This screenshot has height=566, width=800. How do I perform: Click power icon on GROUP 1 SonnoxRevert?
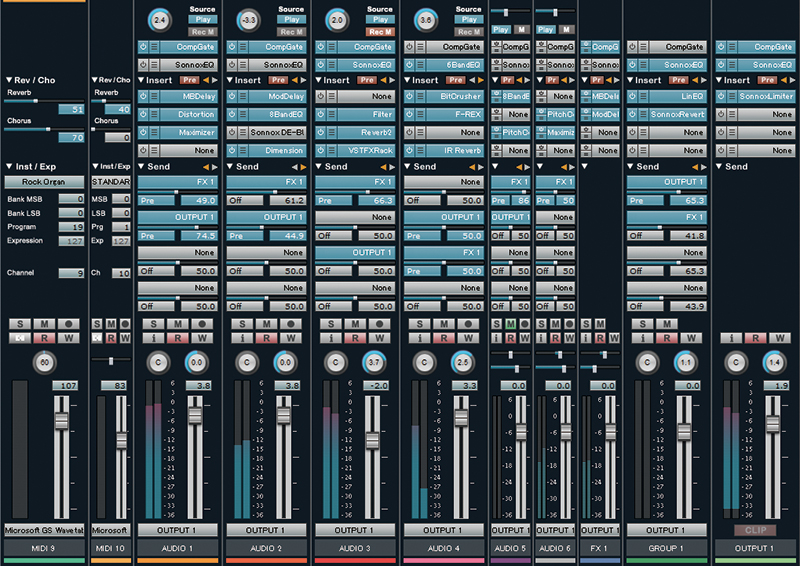[x=633, y=114]
